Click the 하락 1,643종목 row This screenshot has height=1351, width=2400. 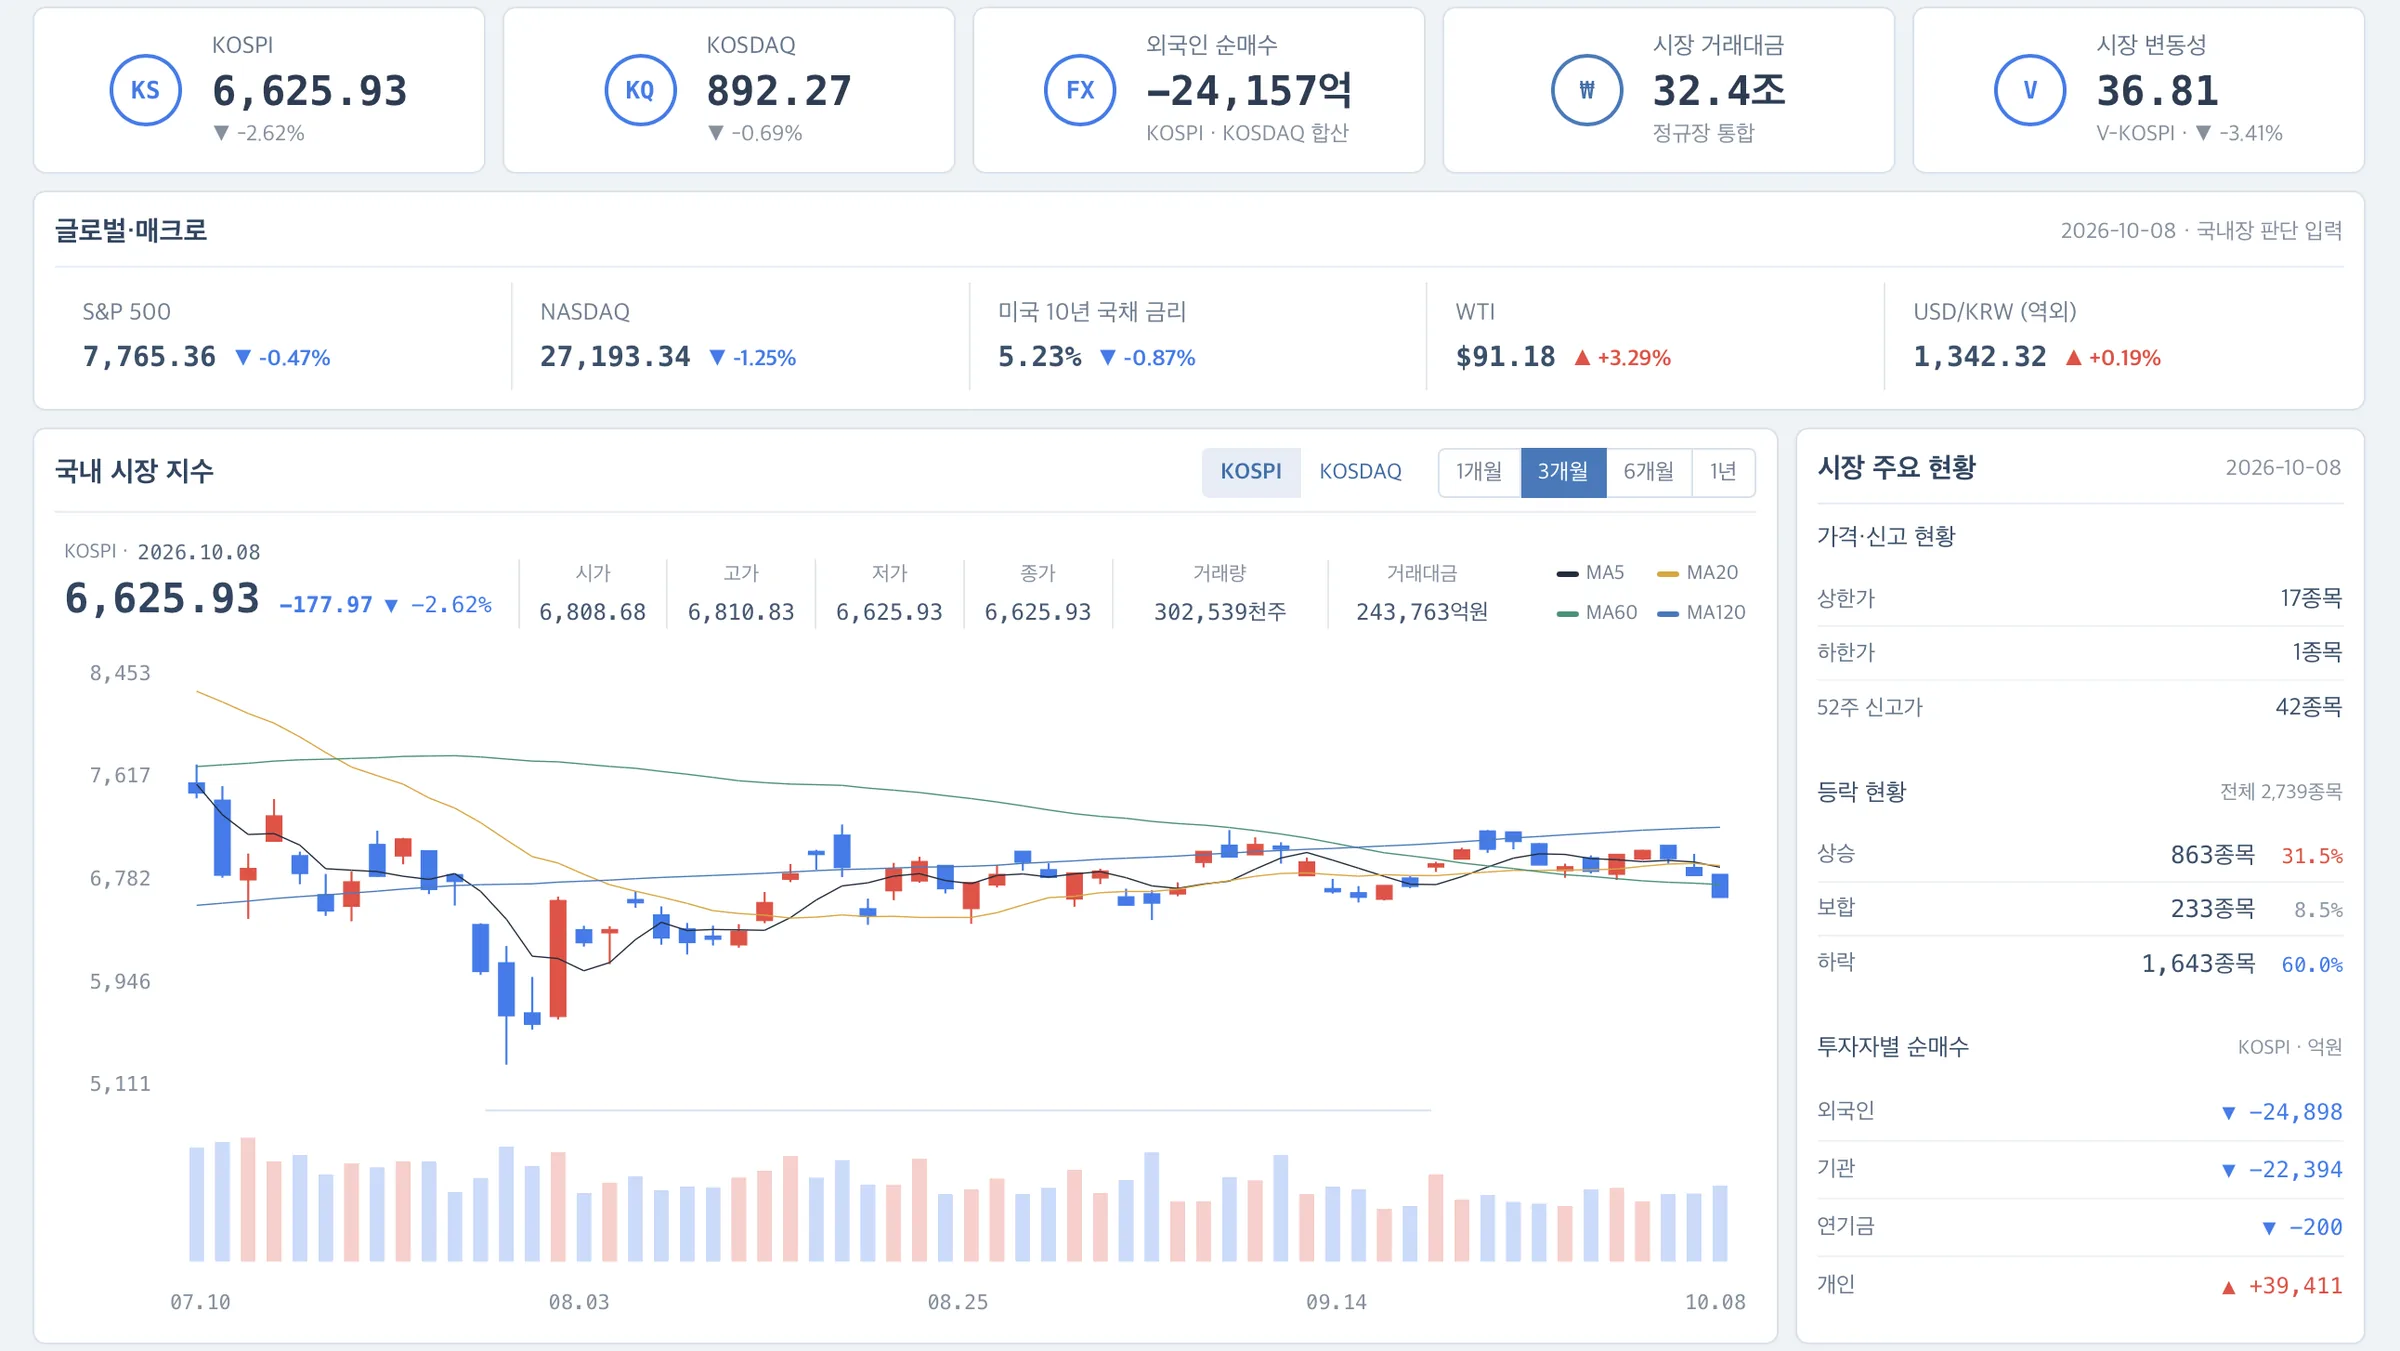[x=2079, y=963]
